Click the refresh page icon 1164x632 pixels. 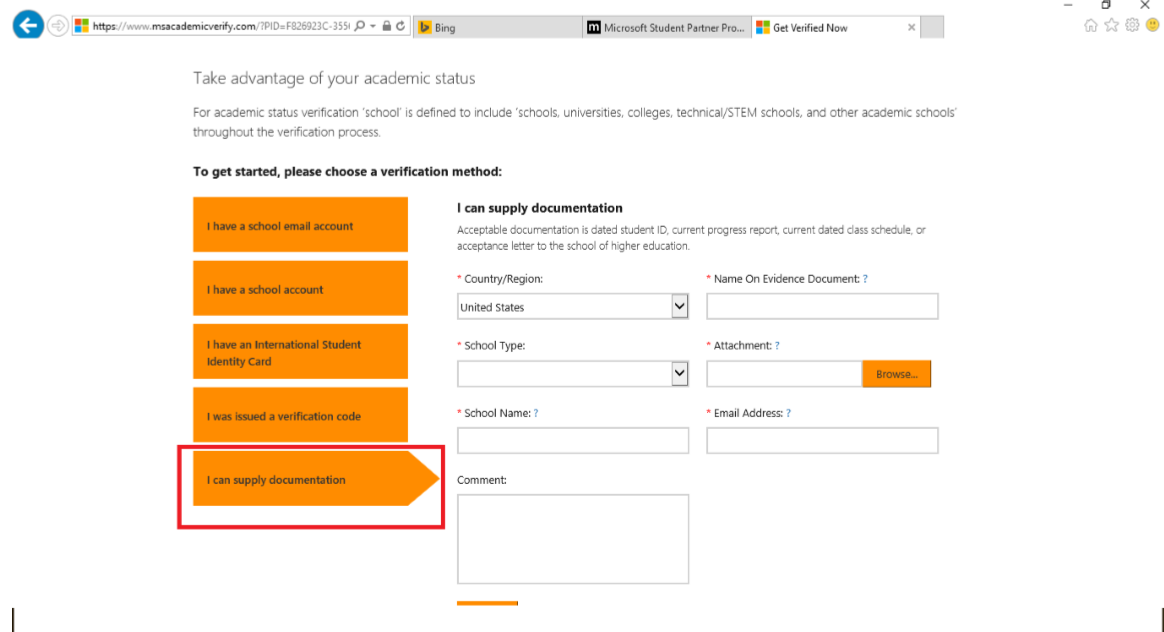(x=401, y=27)
